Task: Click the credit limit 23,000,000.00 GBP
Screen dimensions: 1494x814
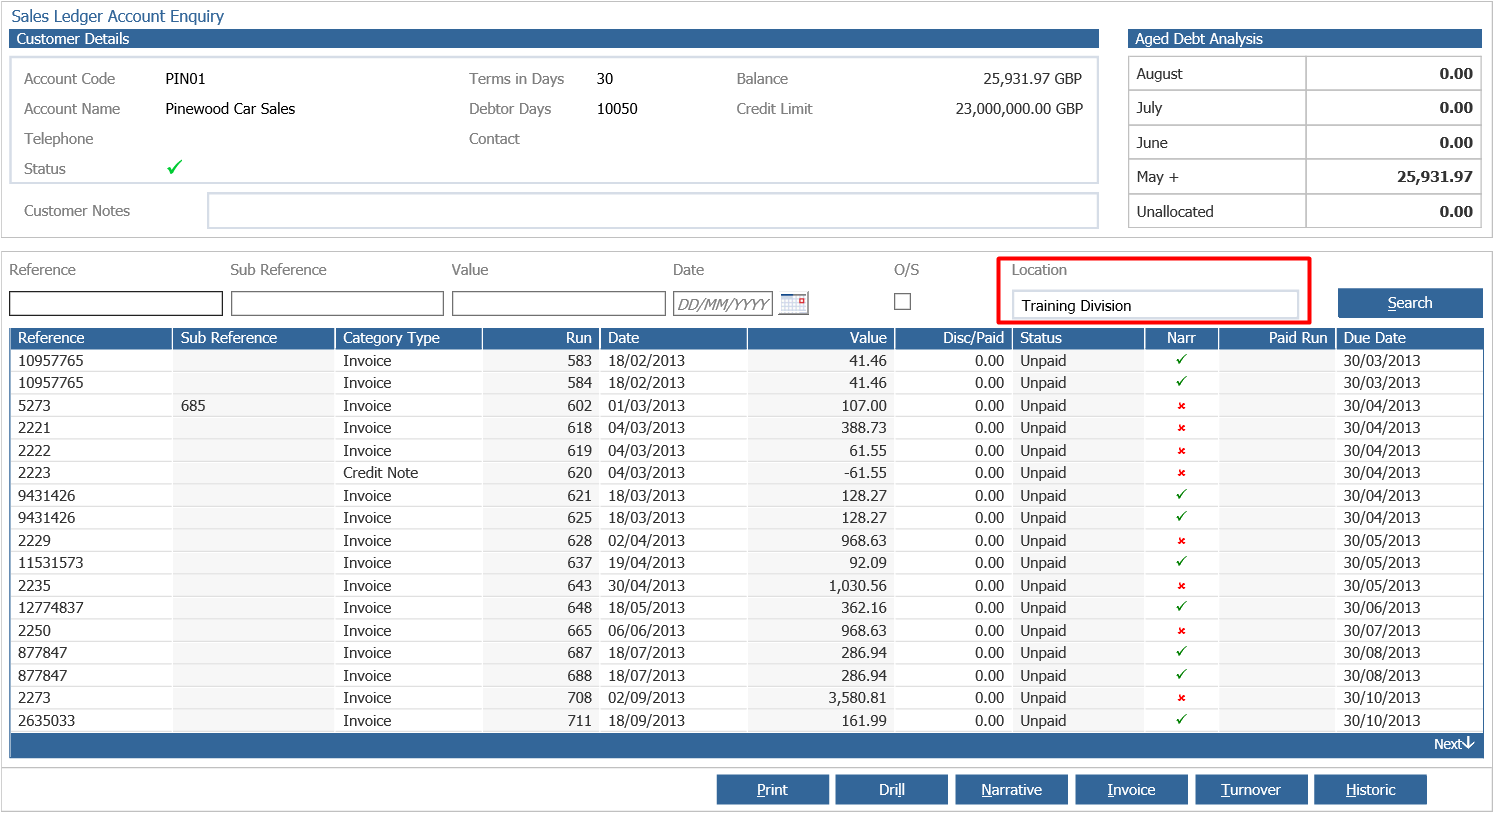Action: 1019,109
